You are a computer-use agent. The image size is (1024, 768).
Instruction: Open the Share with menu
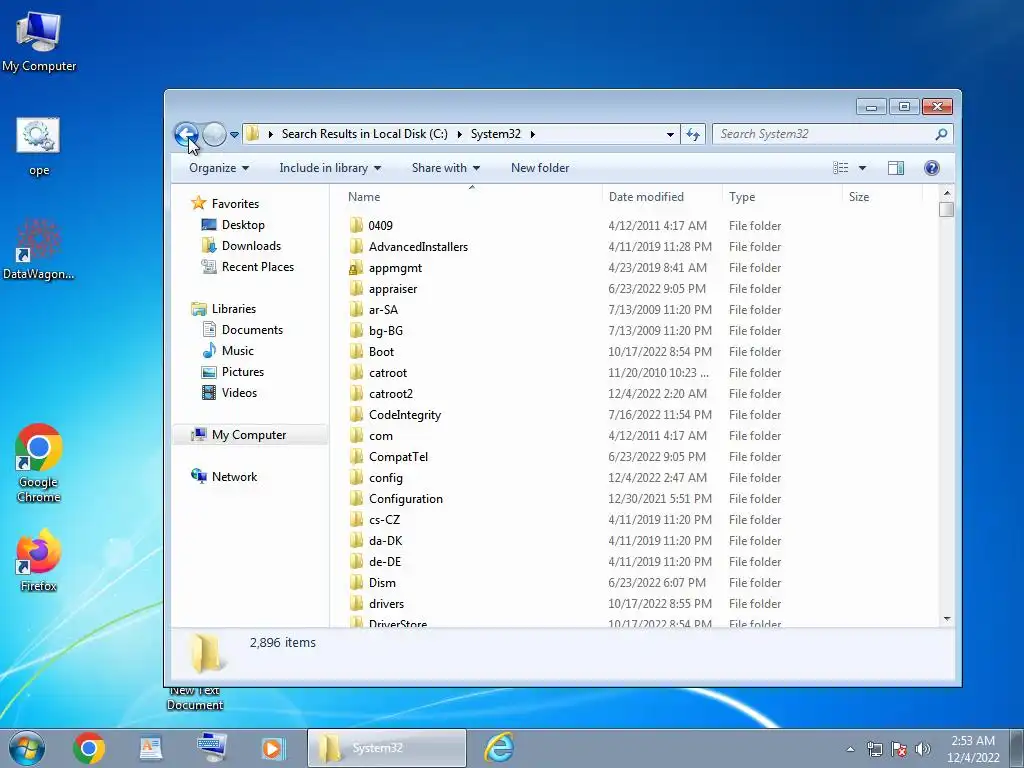point(446,168)
